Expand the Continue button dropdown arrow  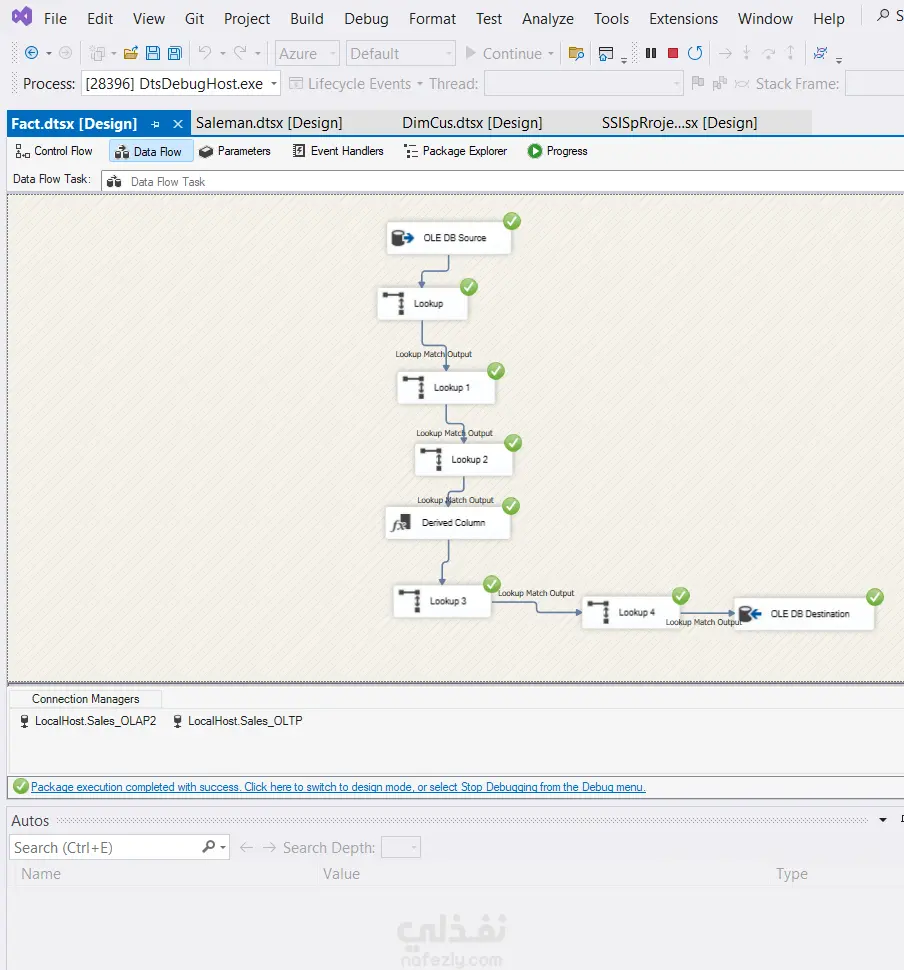coord(551,54)
